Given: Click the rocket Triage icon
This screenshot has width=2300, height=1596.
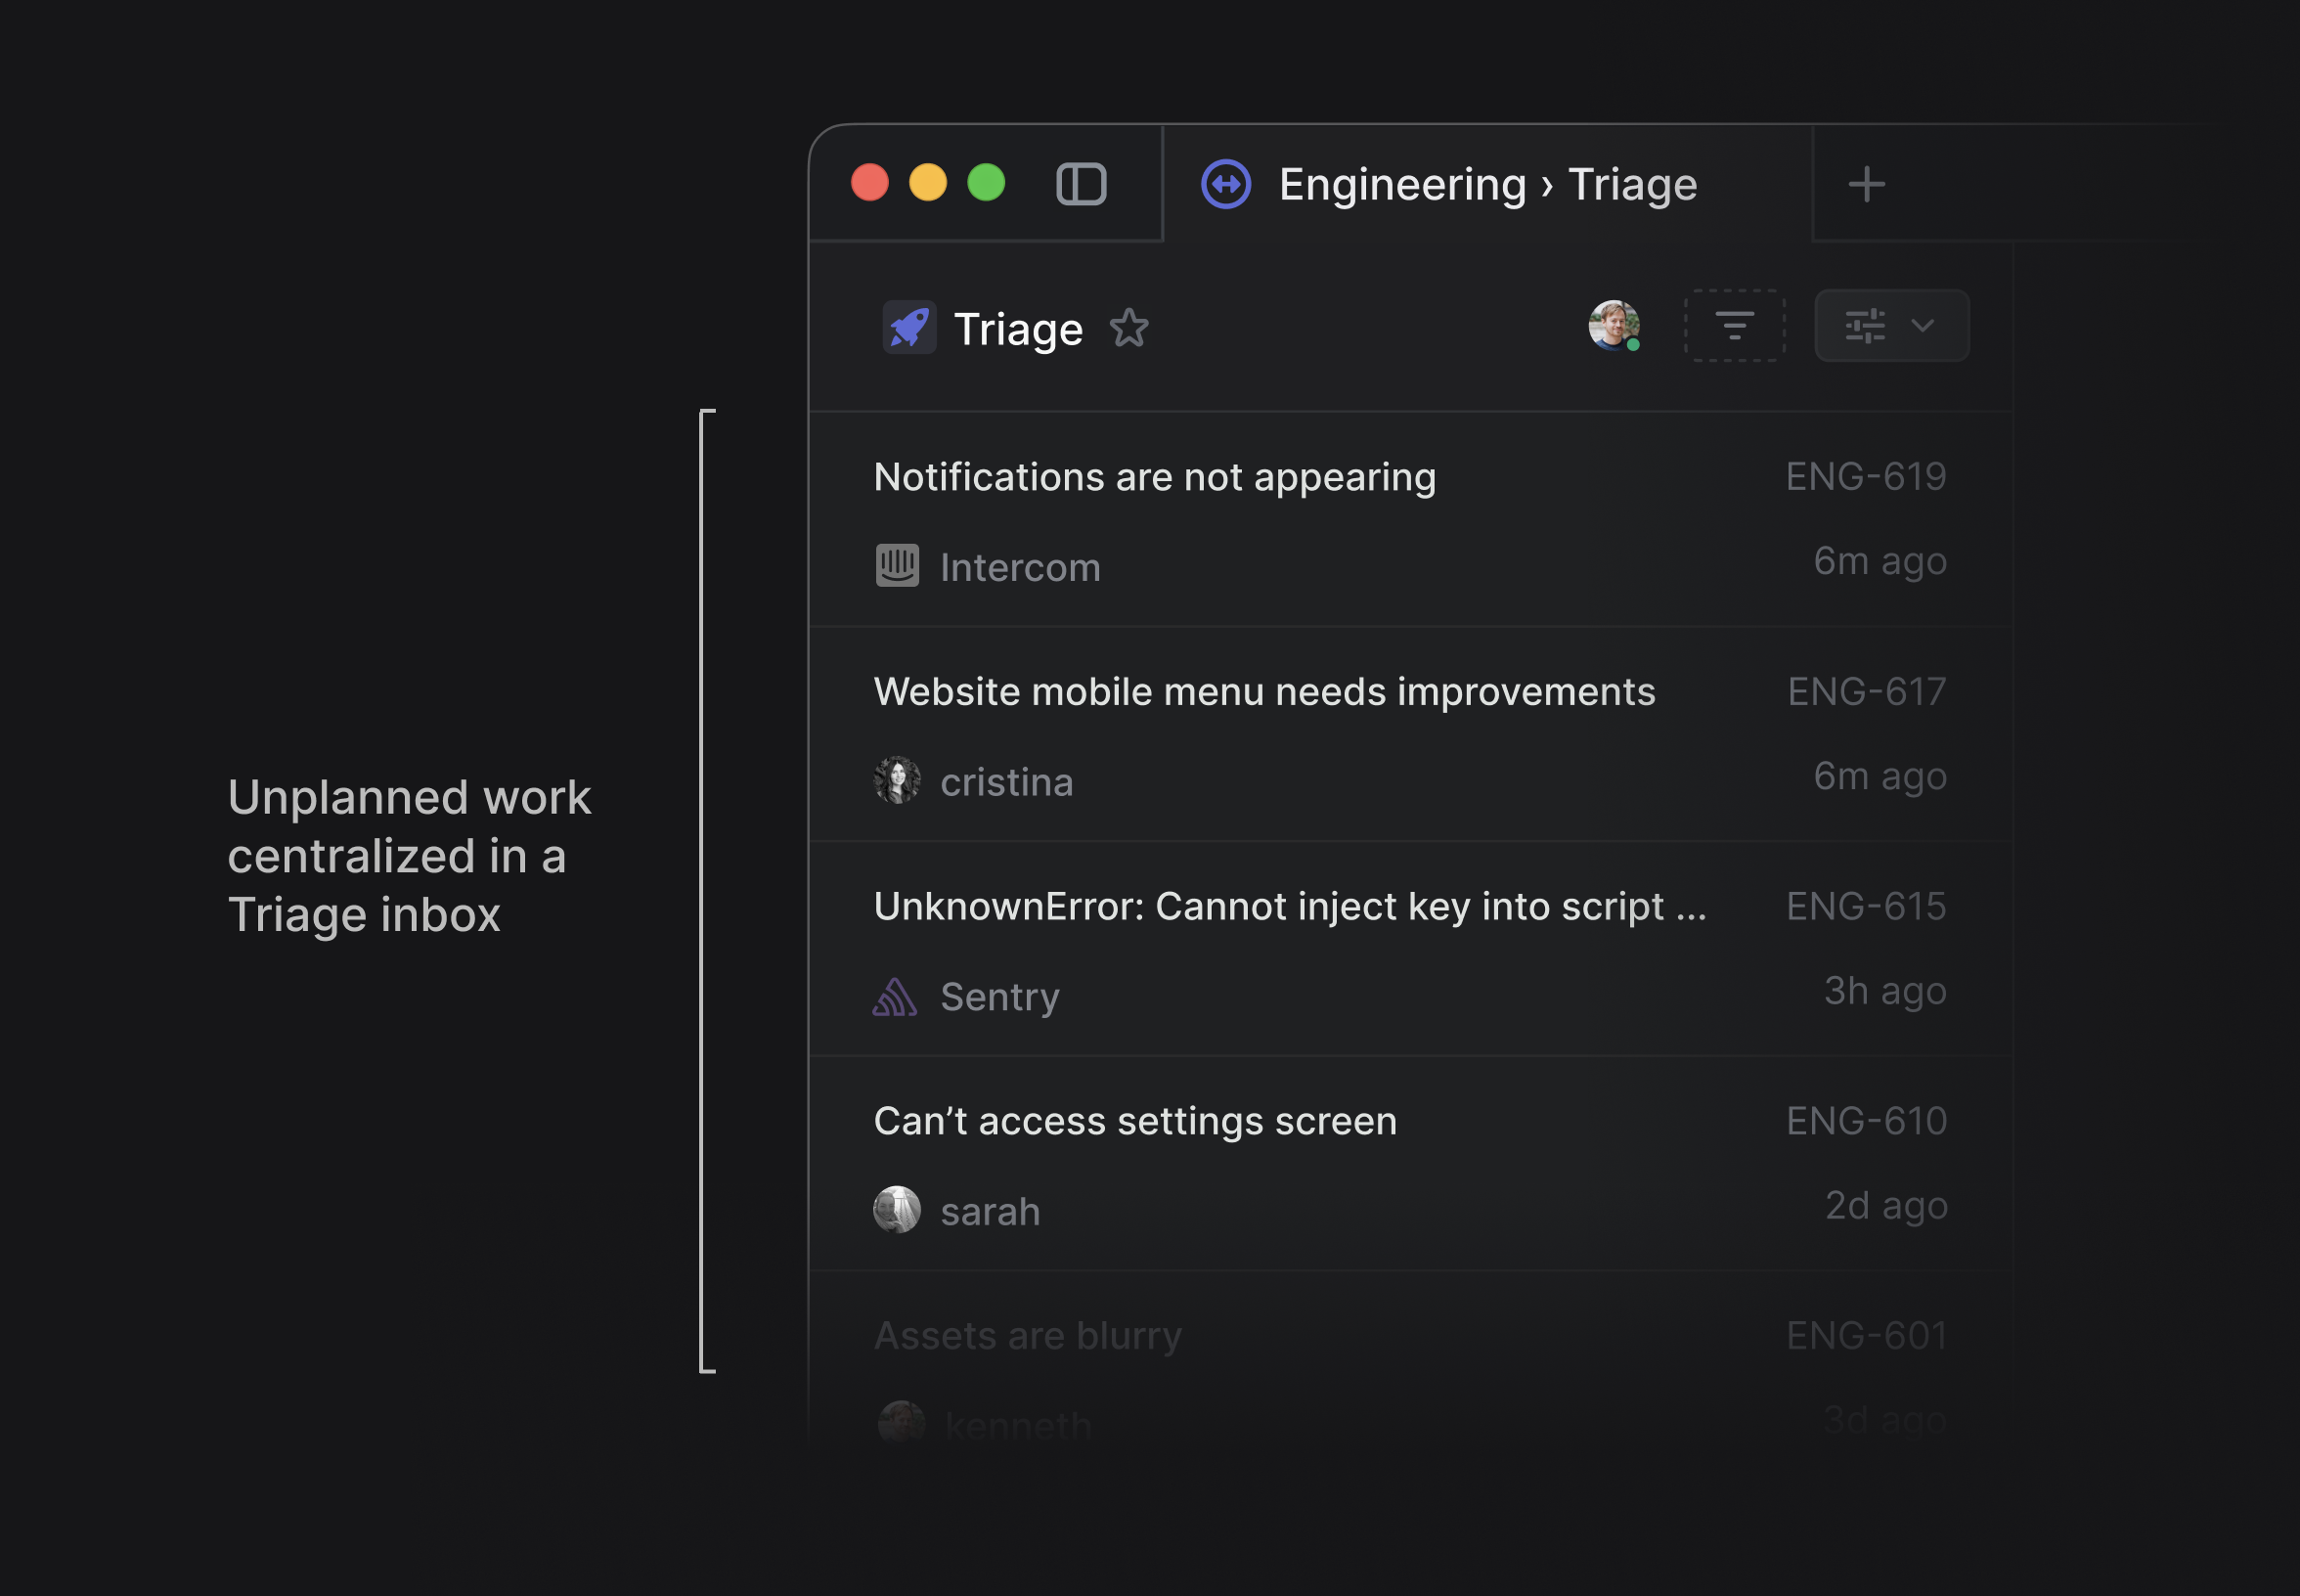Looking at the screenshot, I should pos(909,327).
